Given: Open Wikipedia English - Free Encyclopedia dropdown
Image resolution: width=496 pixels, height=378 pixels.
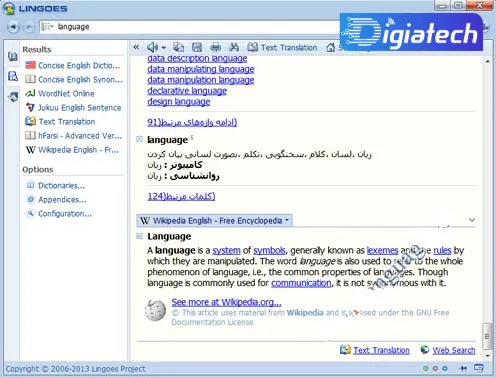Looking at the screenshot, I should click(x=214, y=220).
